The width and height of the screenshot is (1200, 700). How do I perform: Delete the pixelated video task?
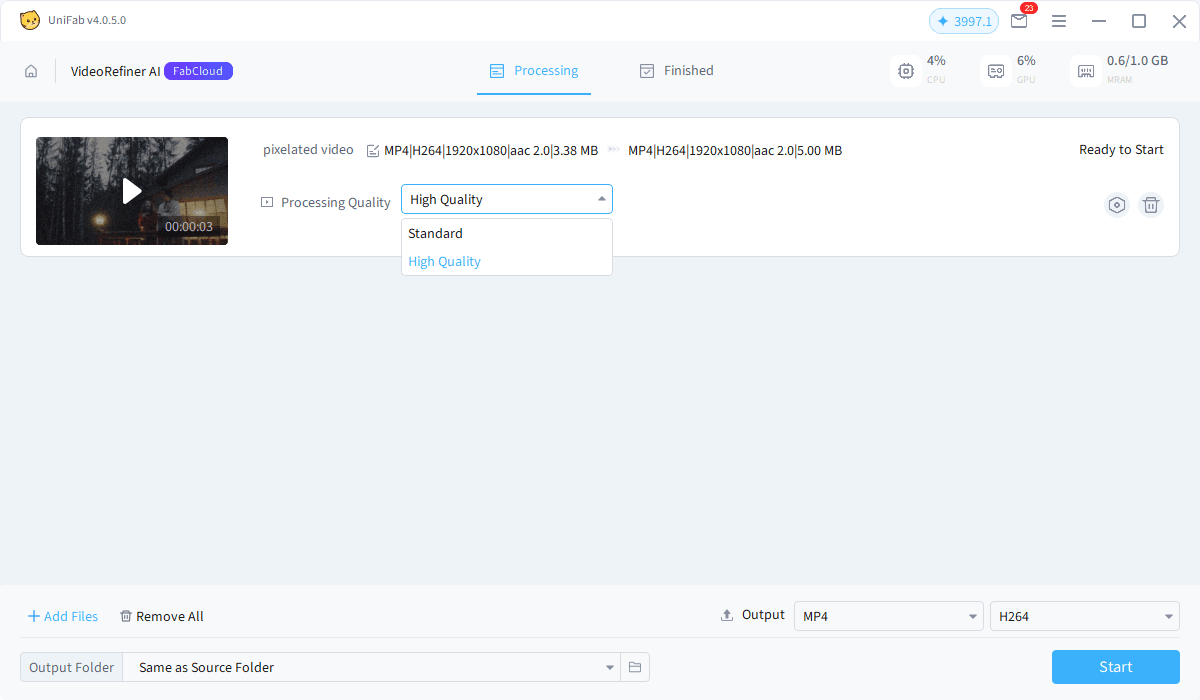(1151, 205)
